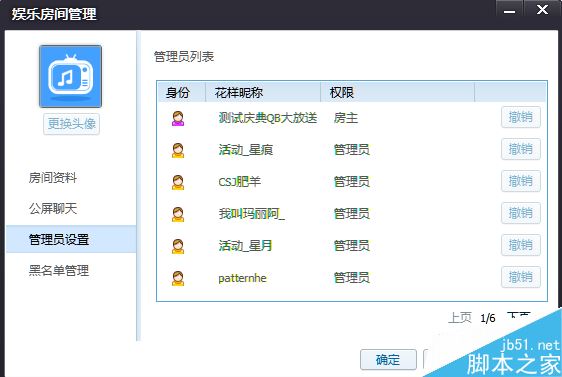Revoke admin 活动_星痕 with 撤销
Screen dimensions: 562x377
click(521, 149)
